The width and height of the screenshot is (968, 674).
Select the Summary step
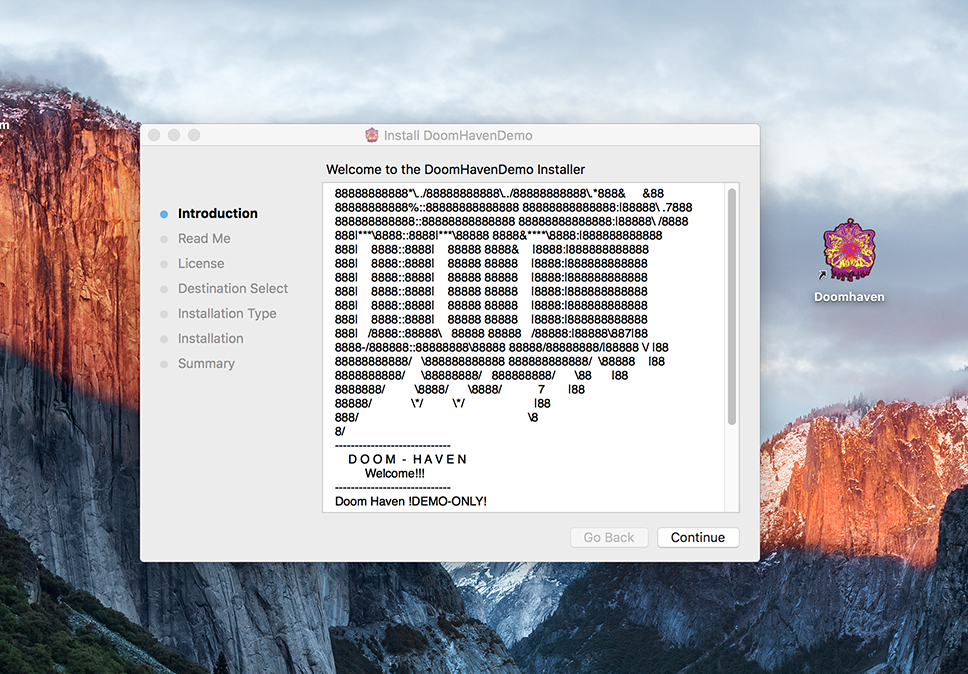(206, 364)
